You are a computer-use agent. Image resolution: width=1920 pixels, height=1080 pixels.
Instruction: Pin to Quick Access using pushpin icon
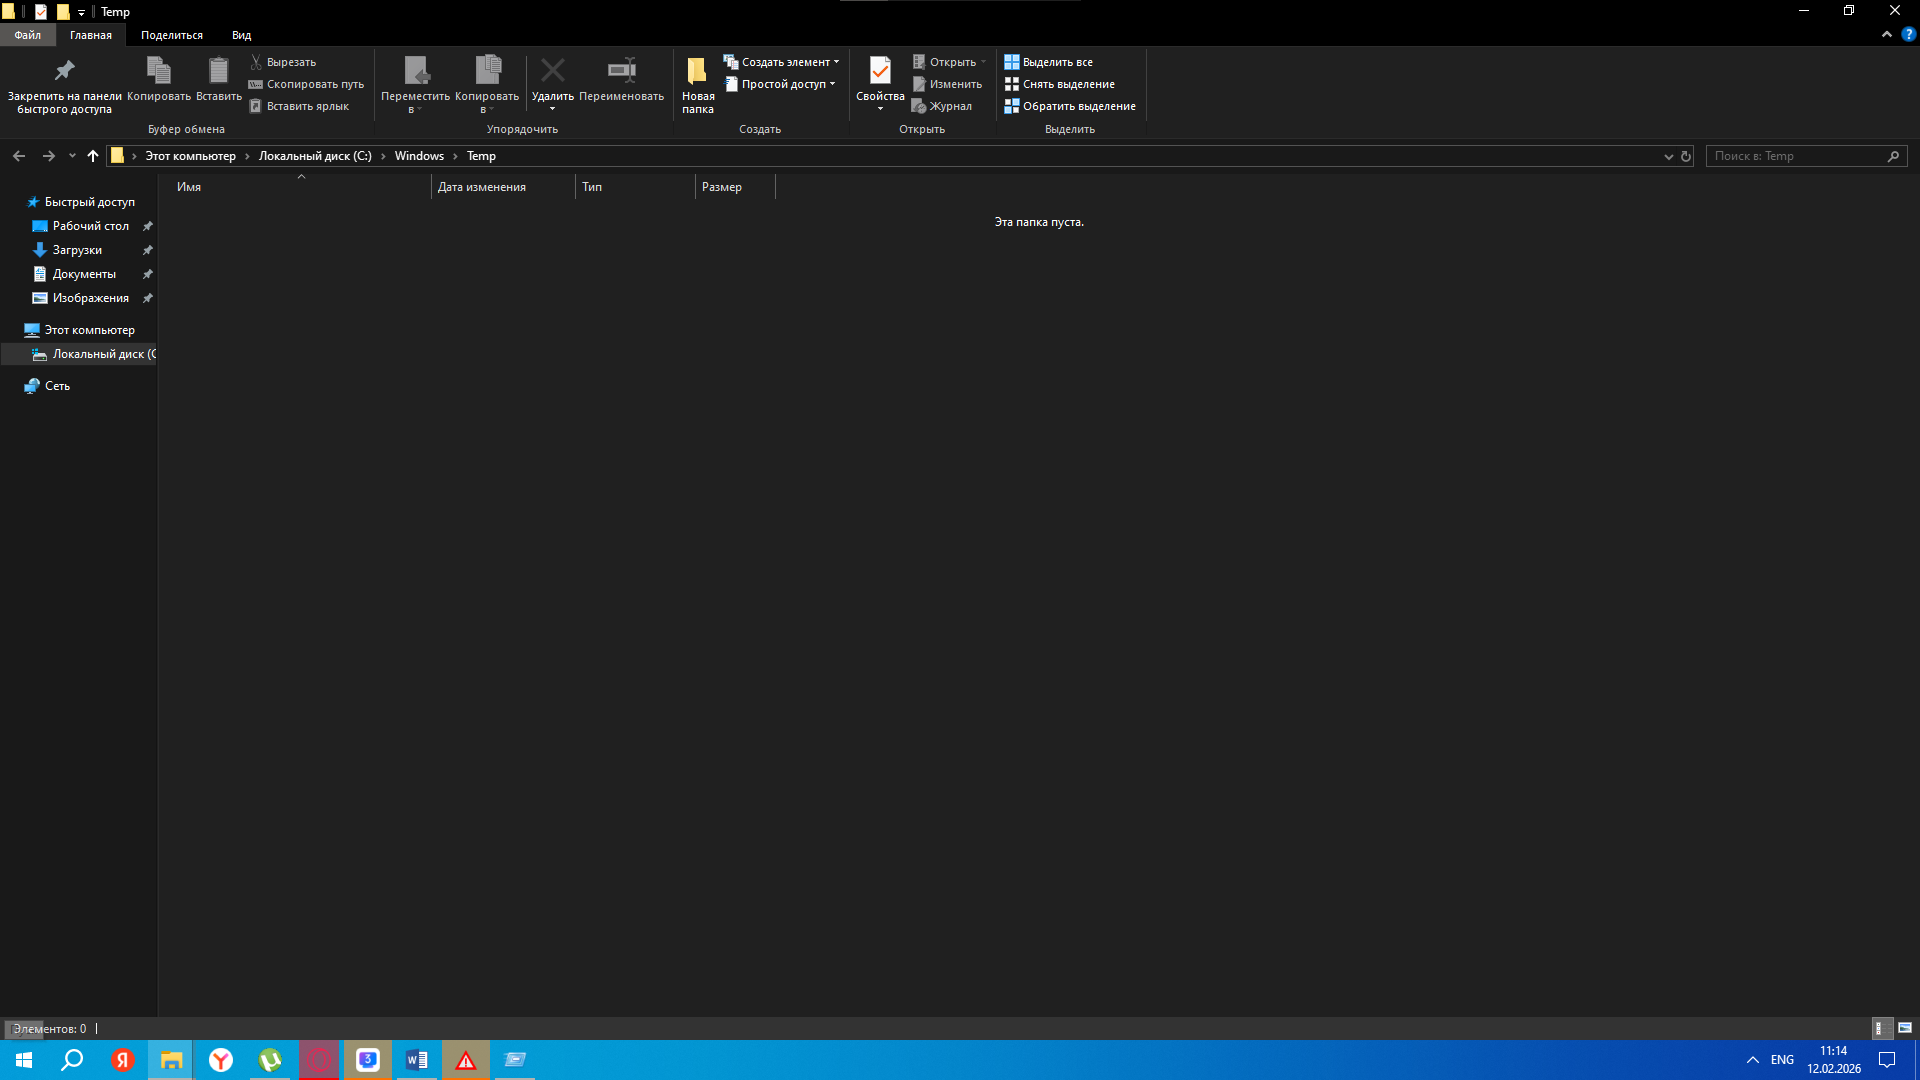pyautogui.click(x=64, y=70)
